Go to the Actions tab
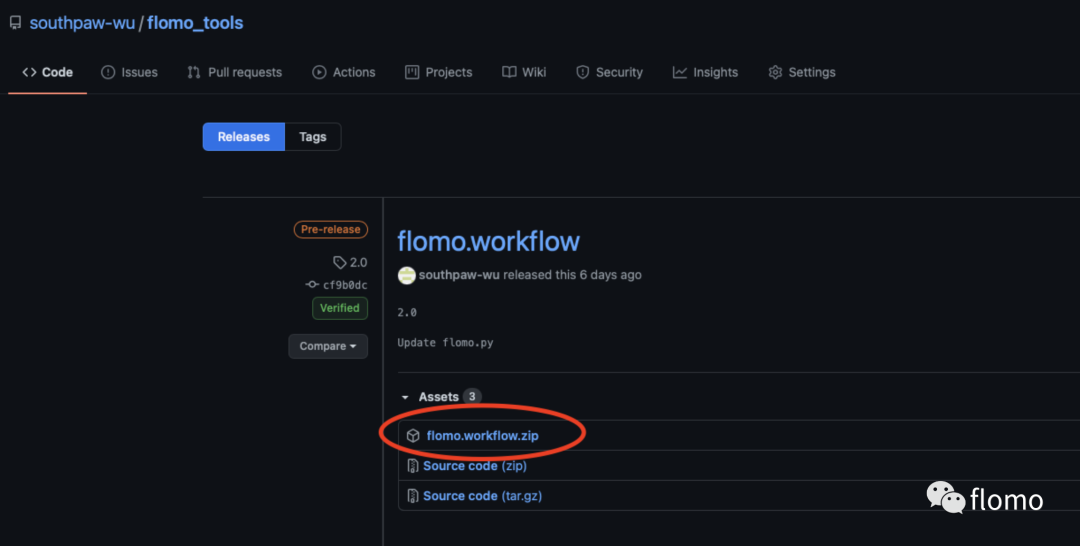Viewport: 1080px width, 546px height. click(x=344, y=72)
